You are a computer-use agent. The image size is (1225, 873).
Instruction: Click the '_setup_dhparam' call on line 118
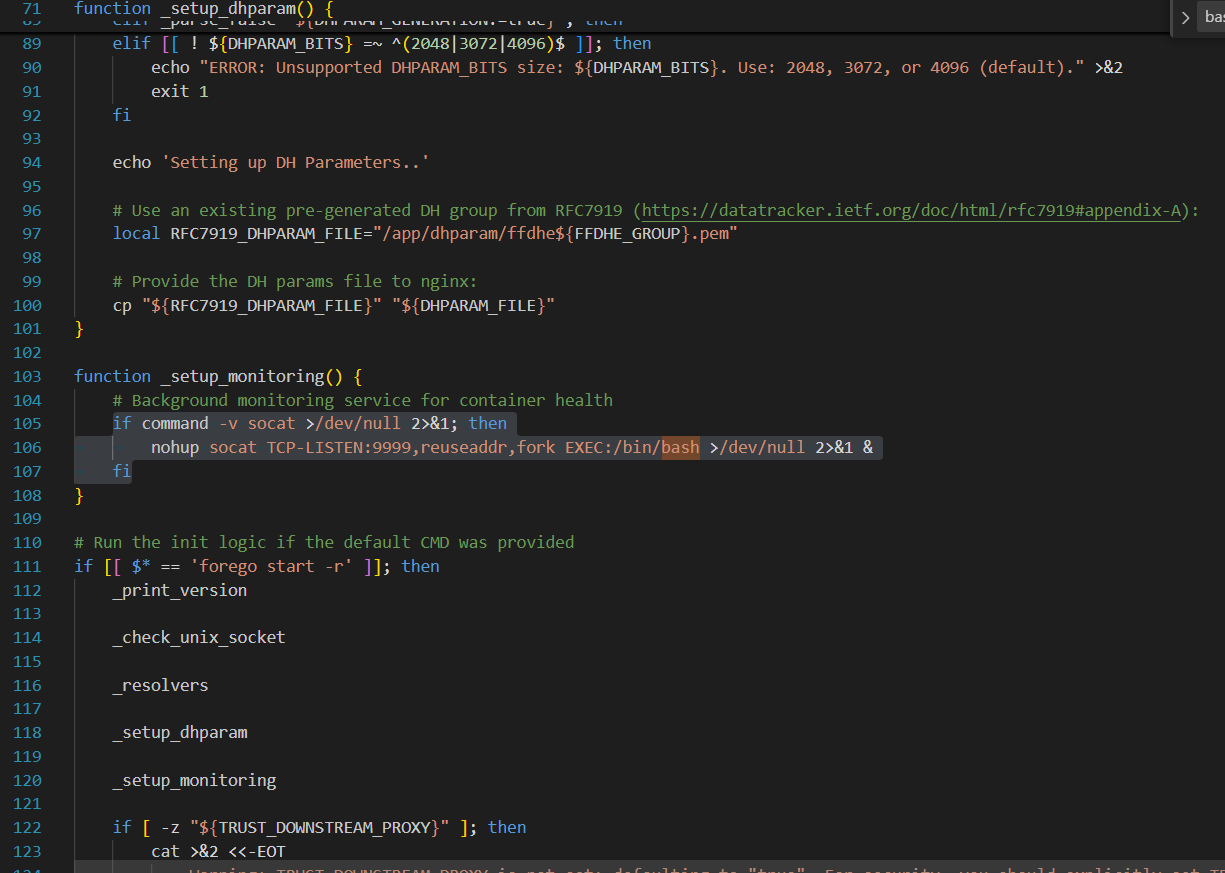tap(180, 732)
